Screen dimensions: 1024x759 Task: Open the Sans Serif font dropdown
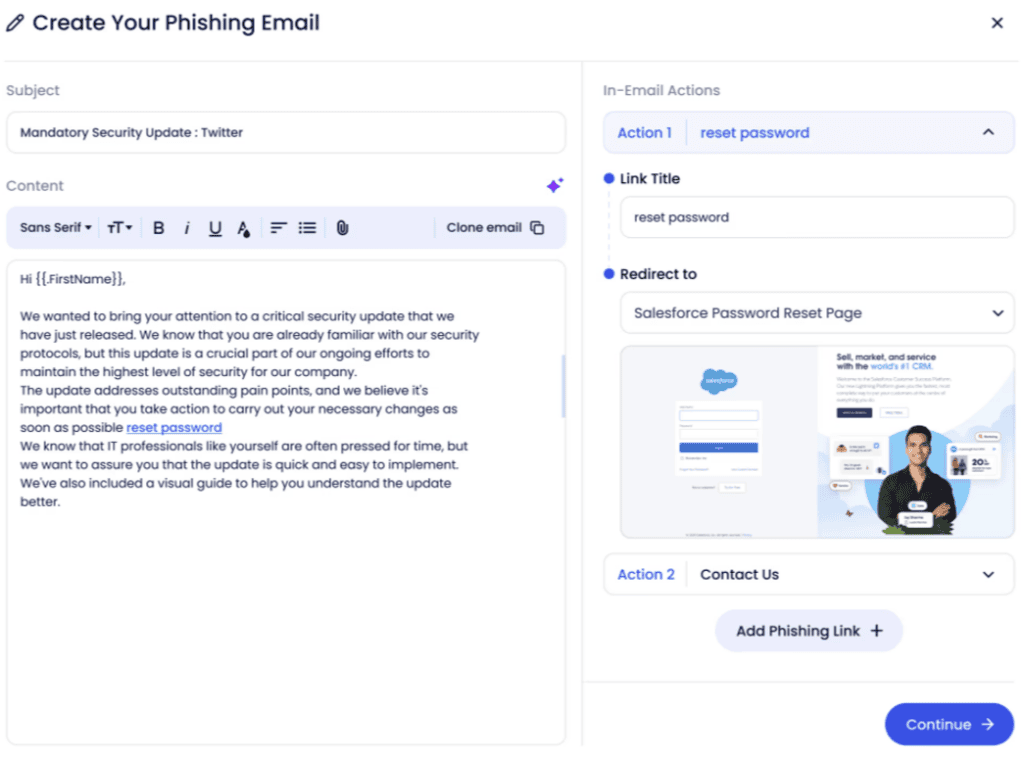pos(56,227)
